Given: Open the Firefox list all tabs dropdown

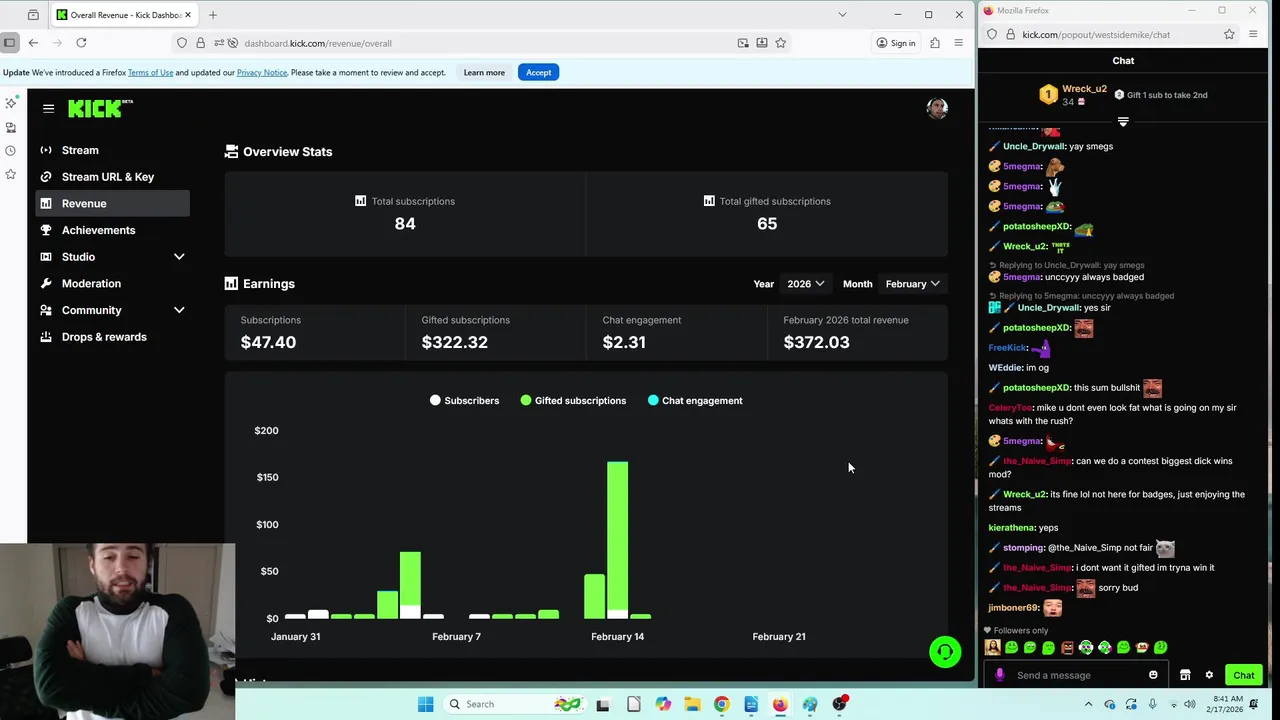Looking at the screenshot, I should [842, 14].
